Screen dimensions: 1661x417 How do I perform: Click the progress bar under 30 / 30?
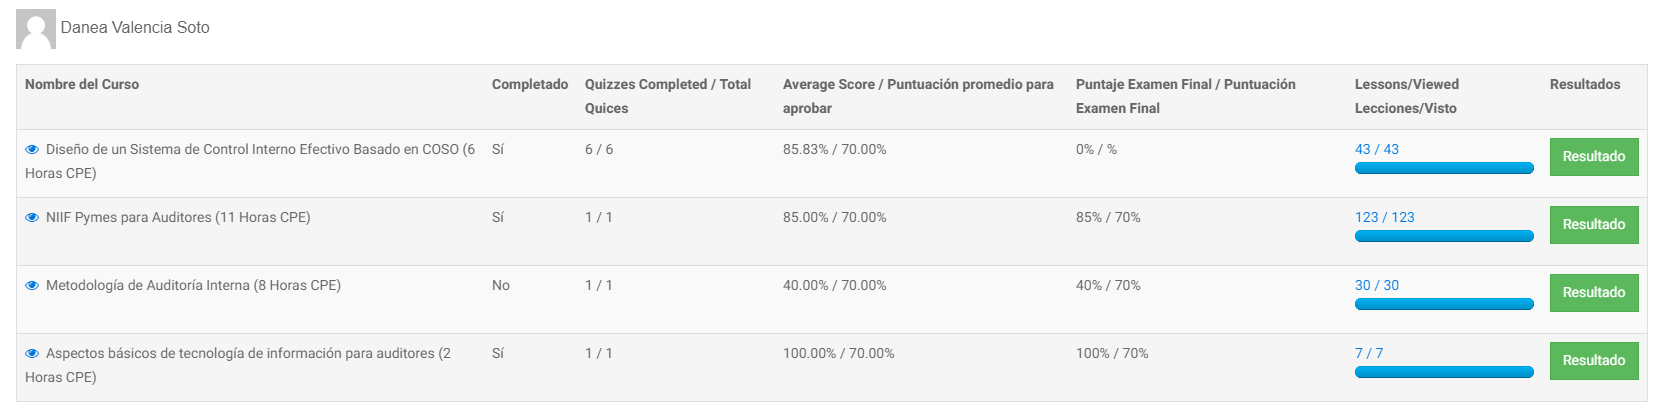(x=1443, y=305)
